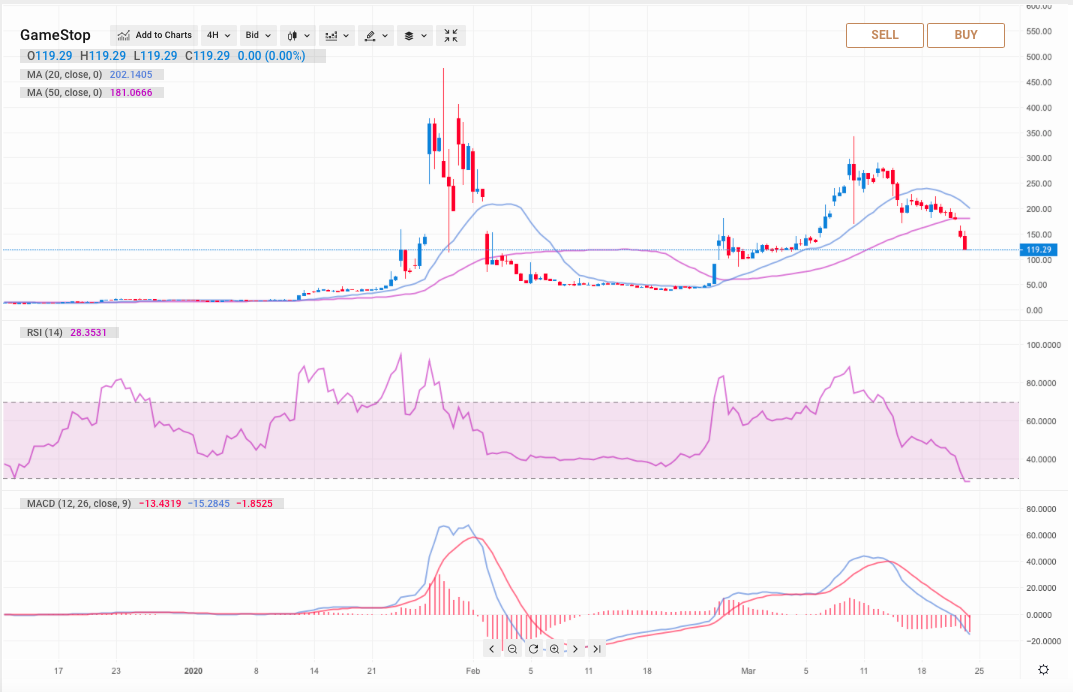
Task: Click the GameStop instrument title
Action: point(55,35)
